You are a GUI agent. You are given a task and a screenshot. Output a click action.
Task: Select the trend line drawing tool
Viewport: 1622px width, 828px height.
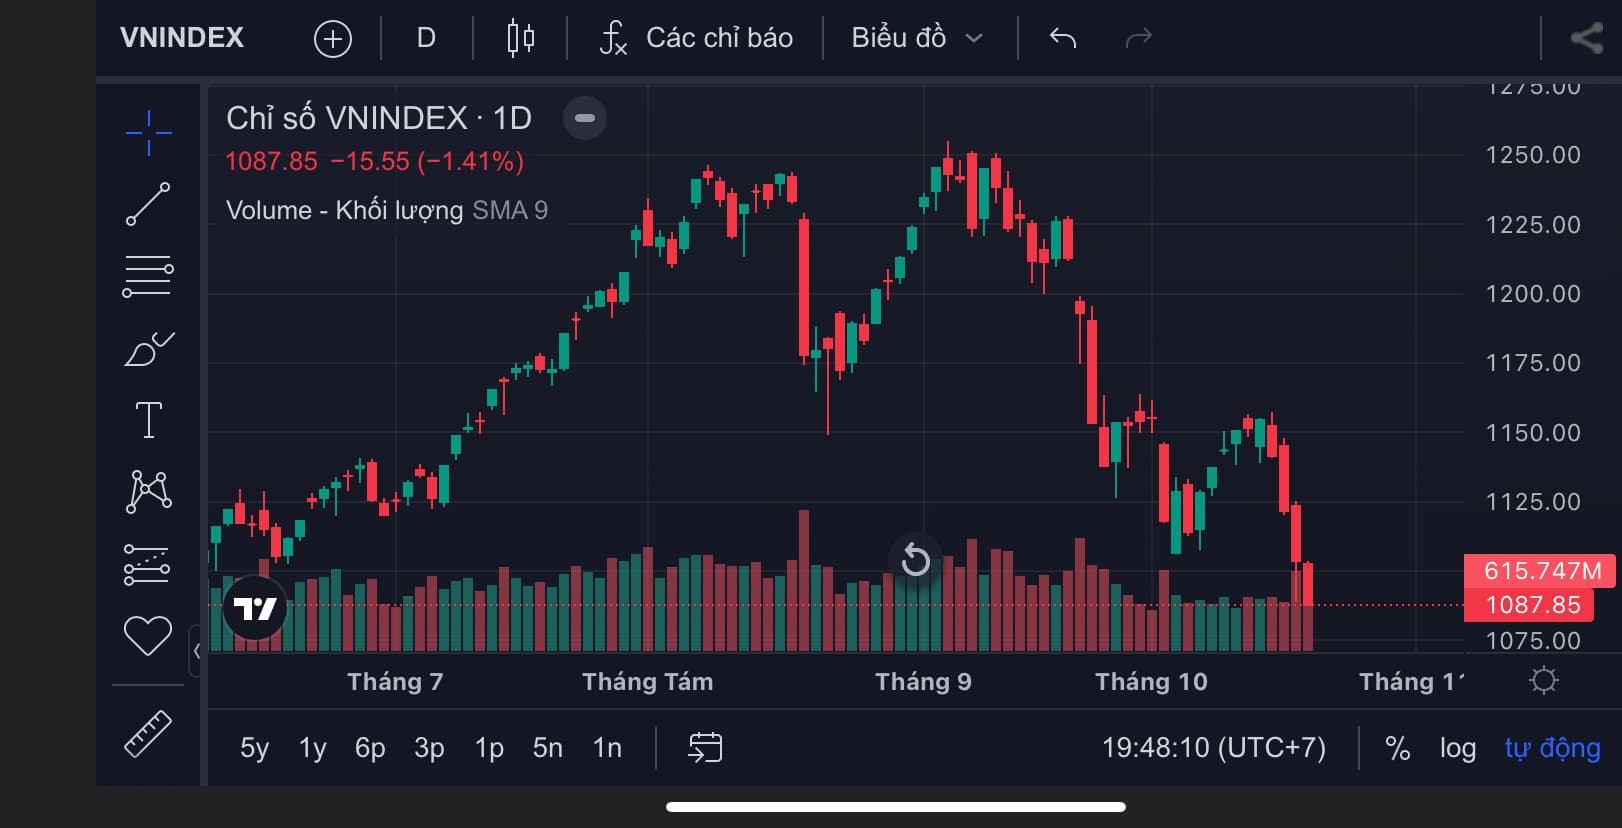point(148,204)
